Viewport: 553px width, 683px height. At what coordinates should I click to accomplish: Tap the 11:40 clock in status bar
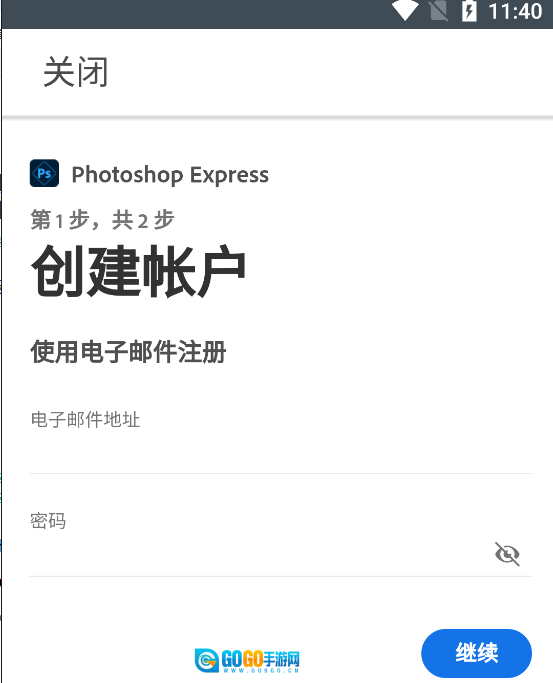tap(516, 11)
